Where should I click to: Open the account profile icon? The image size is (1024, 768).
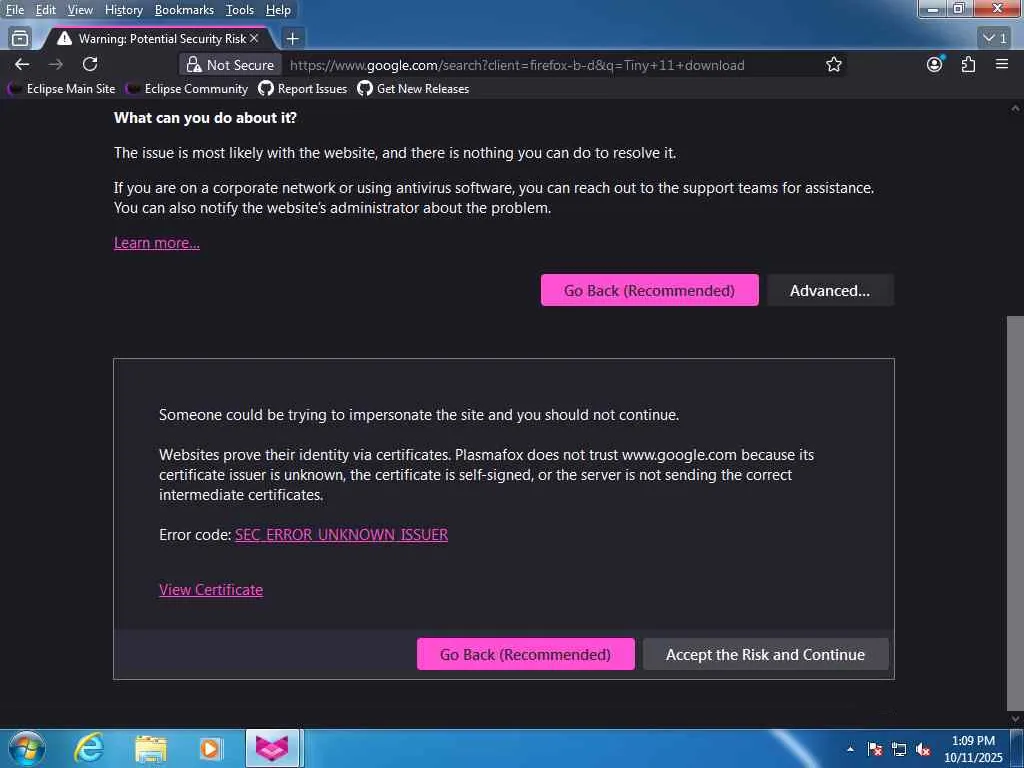pyautogui.click(x=935, y=64)
